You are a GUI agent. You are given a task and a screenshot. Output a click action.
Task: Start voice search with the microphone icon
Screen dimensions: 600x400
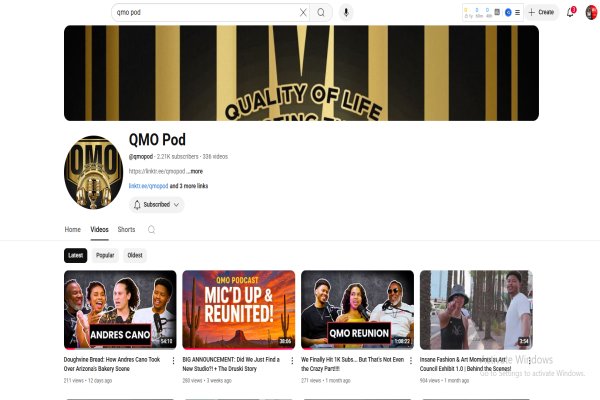coord(346,13)
